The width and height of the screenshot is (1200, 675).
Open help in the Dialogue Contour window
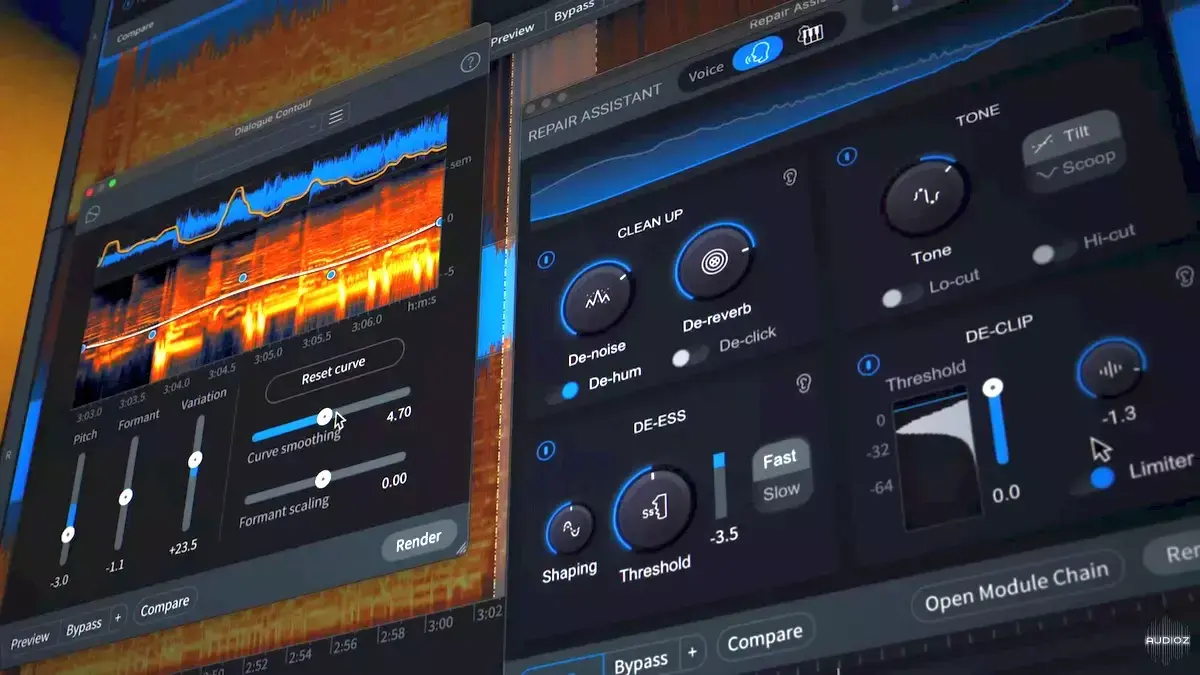470,64
